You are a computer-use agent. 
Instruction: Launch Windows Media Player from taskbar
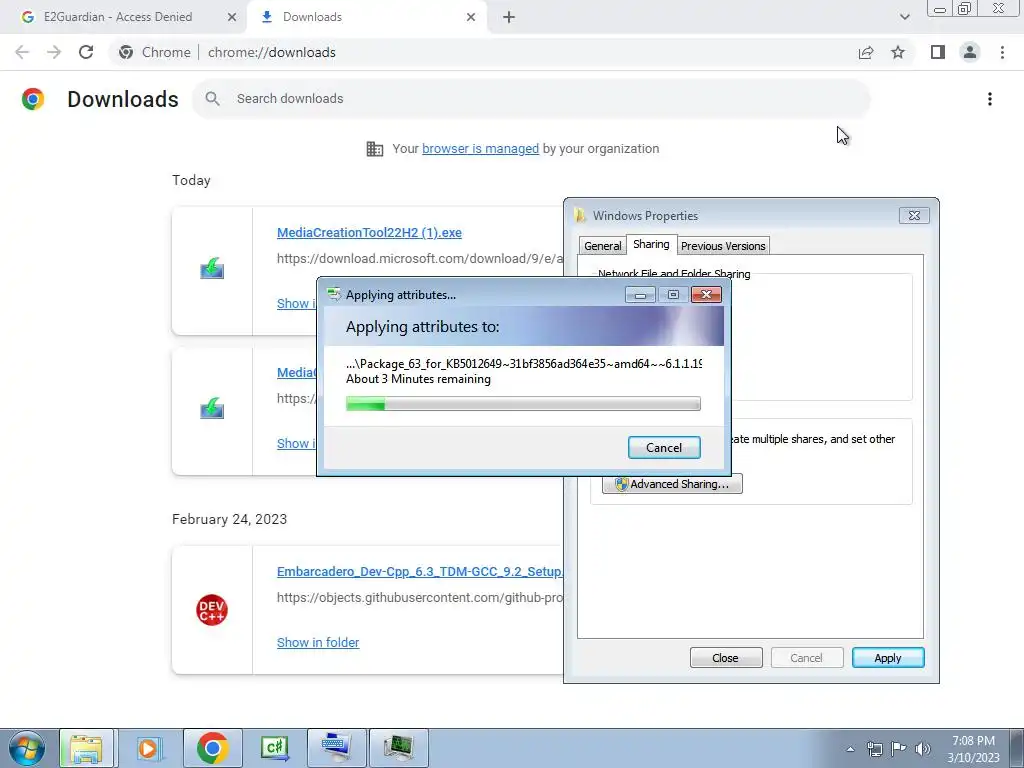coord(148,748)
